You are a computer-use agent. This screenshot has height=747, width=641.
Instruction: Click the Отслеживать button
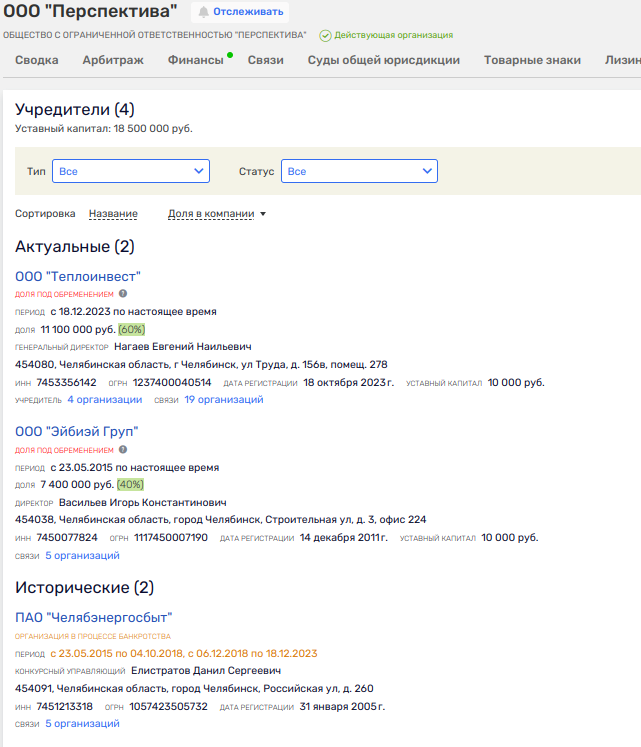(x=240, y=12)
